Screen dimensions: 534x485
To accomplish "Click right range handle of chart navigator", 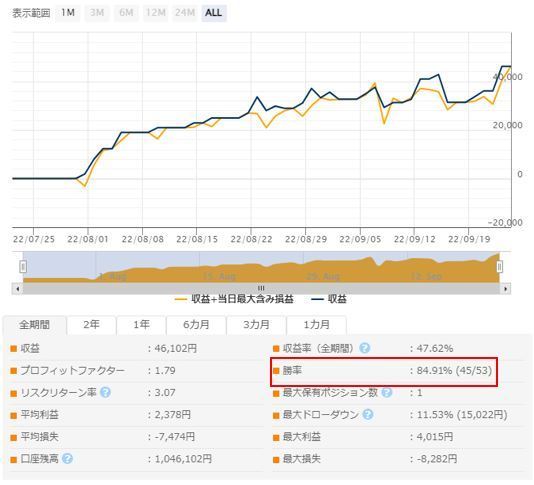I will point(500,266).
